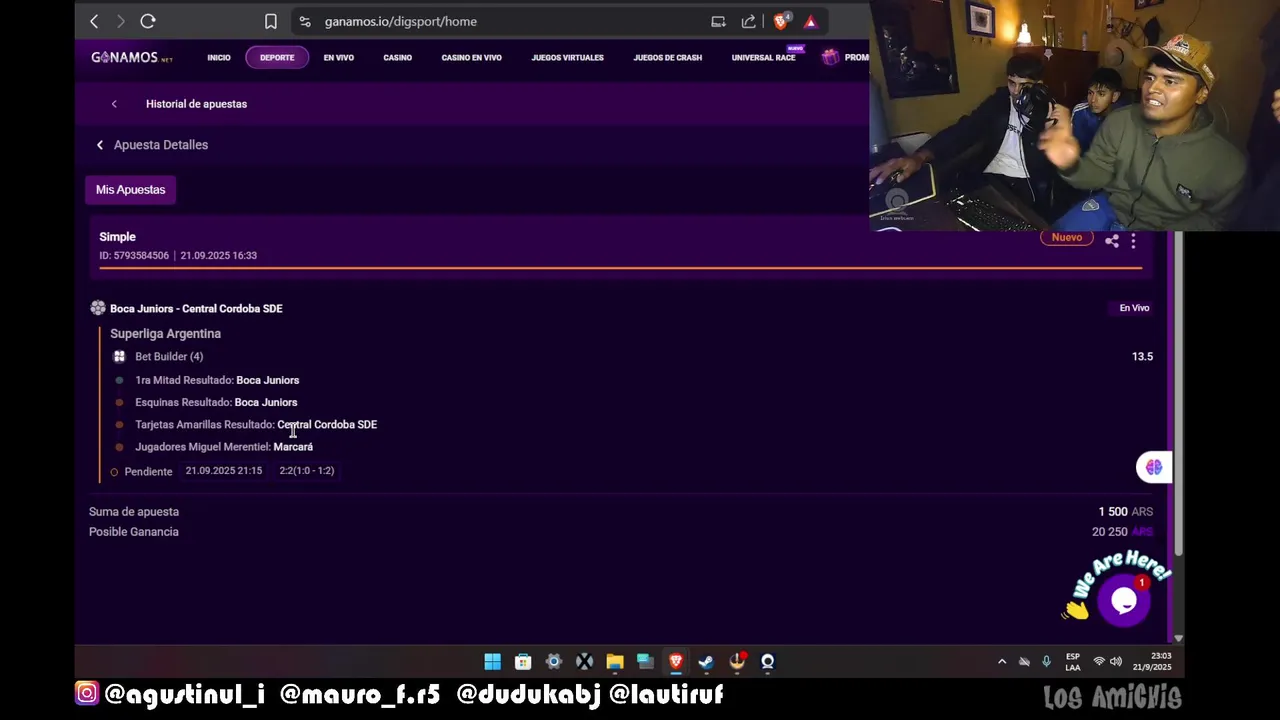Viewport: 1280px width, 720px height.
Task: Open the INICIO menu item
Action: (x=219, y=58)
